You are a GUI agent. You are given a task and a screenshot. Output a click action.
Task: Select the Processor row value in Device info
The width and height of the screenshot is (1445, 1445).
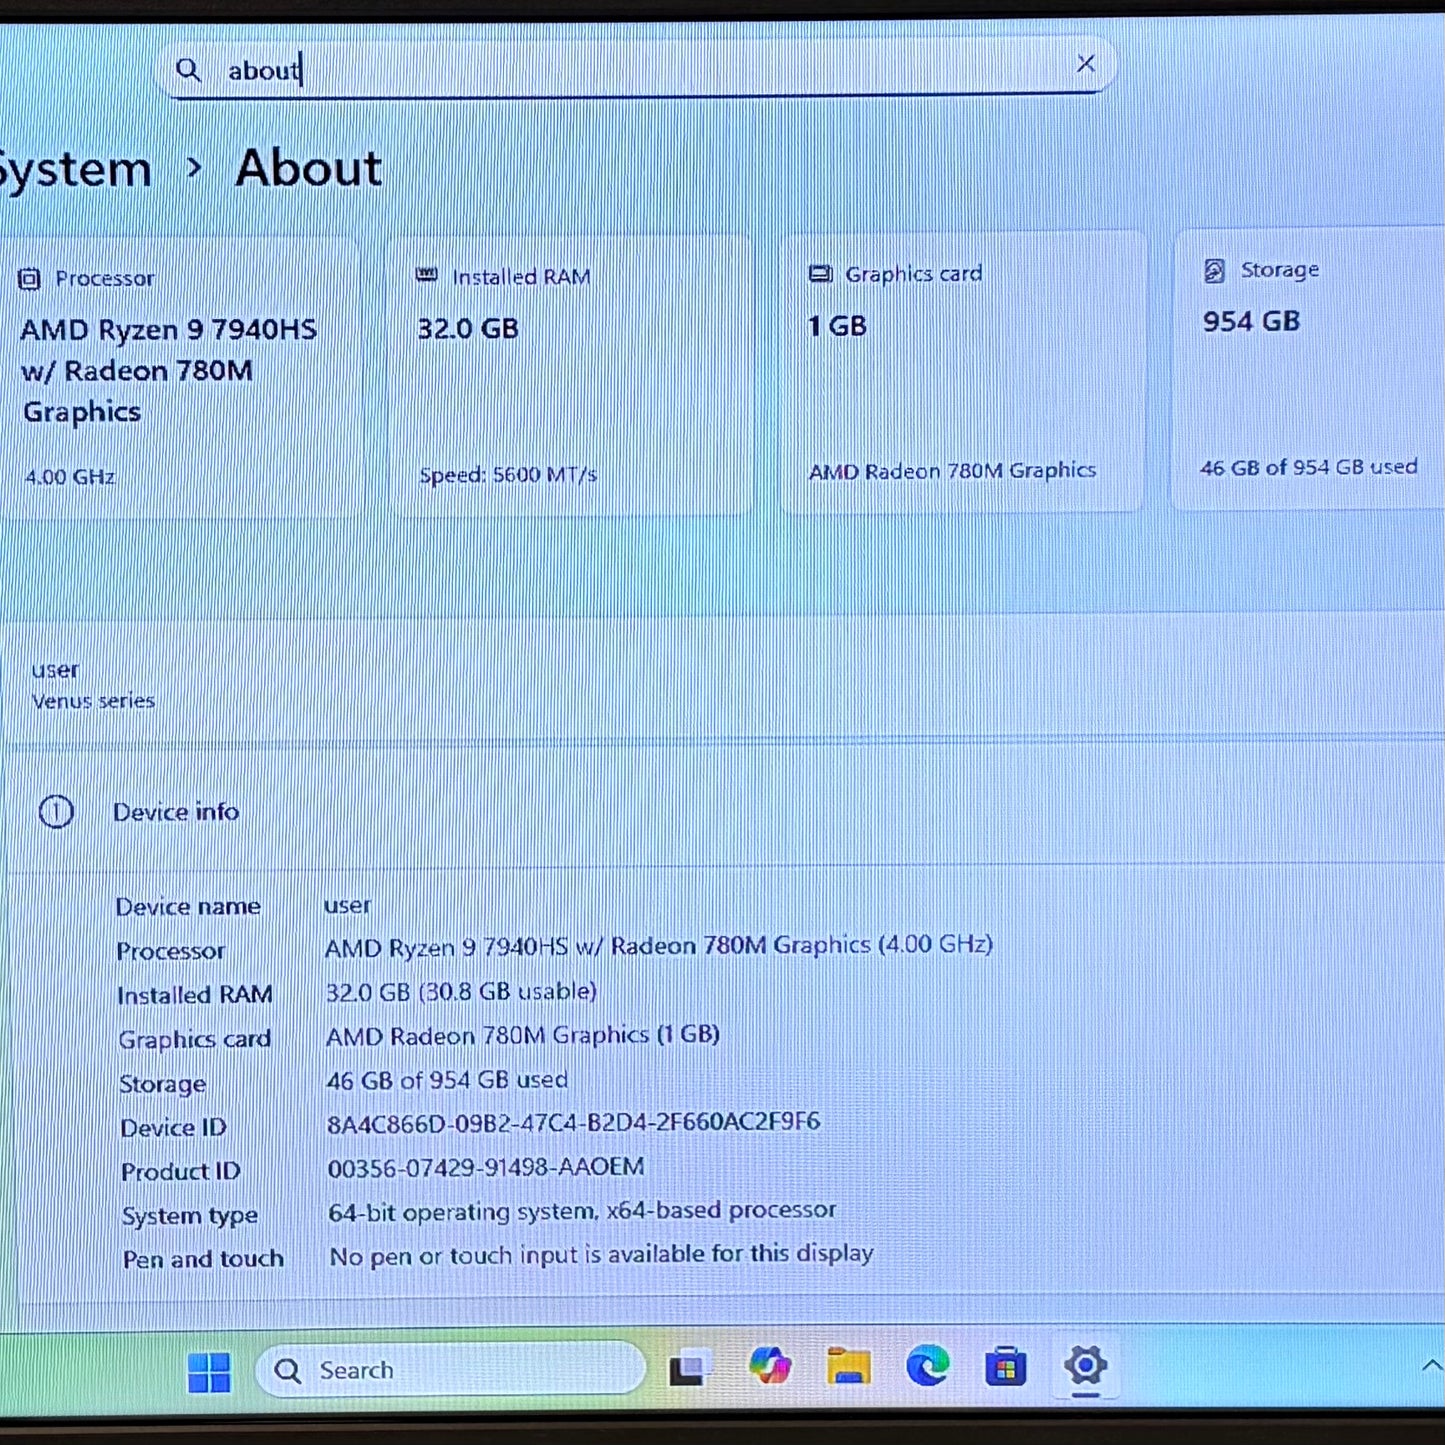[x=658, y=945]
